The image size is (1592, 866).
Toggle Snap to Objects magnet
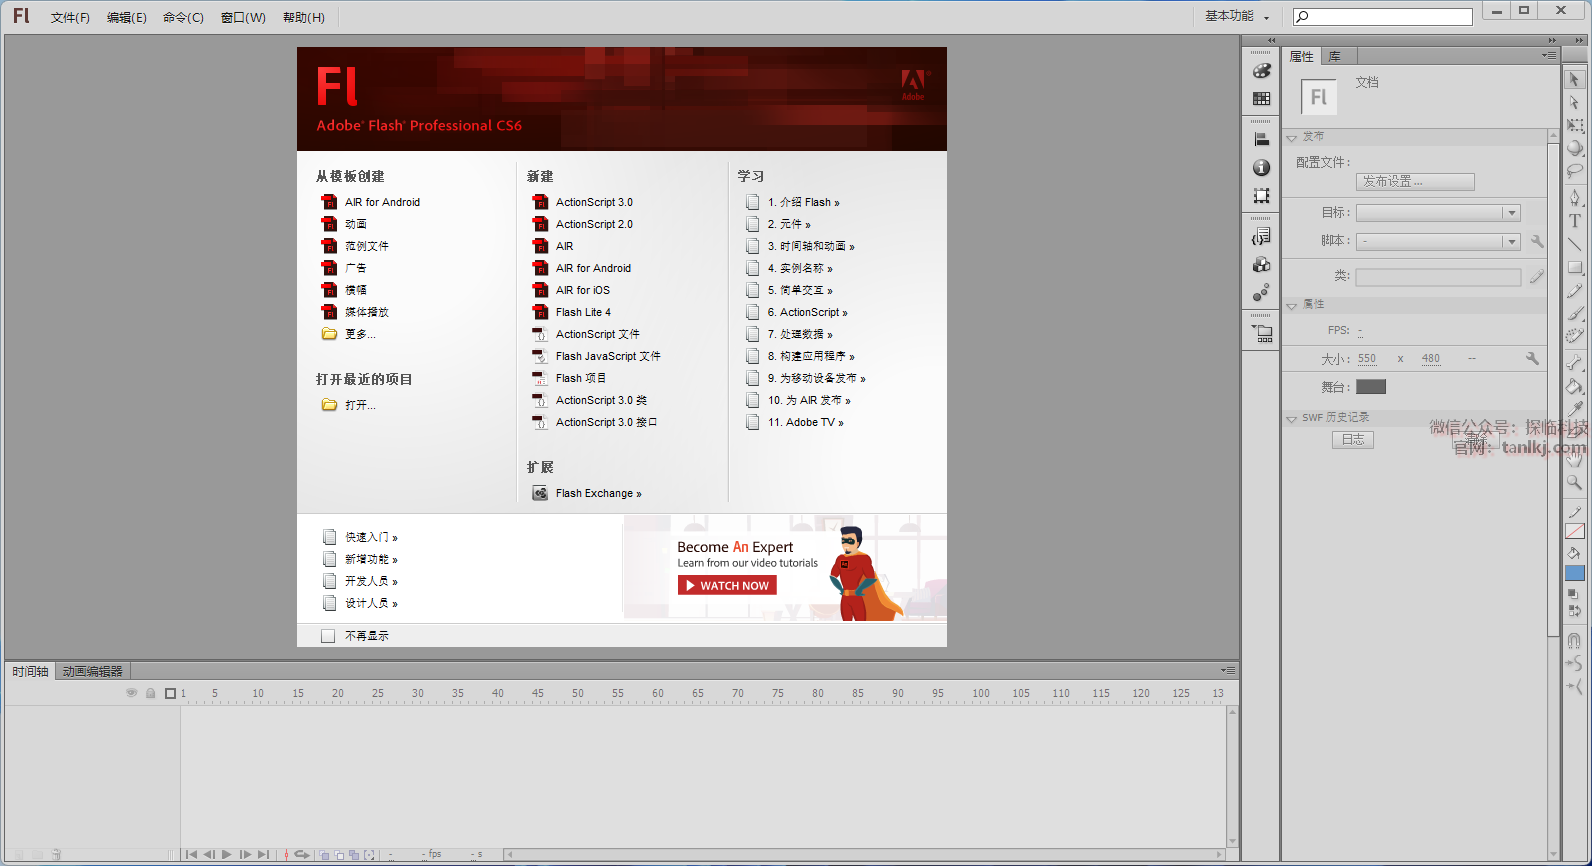[x=1574, y=641]
